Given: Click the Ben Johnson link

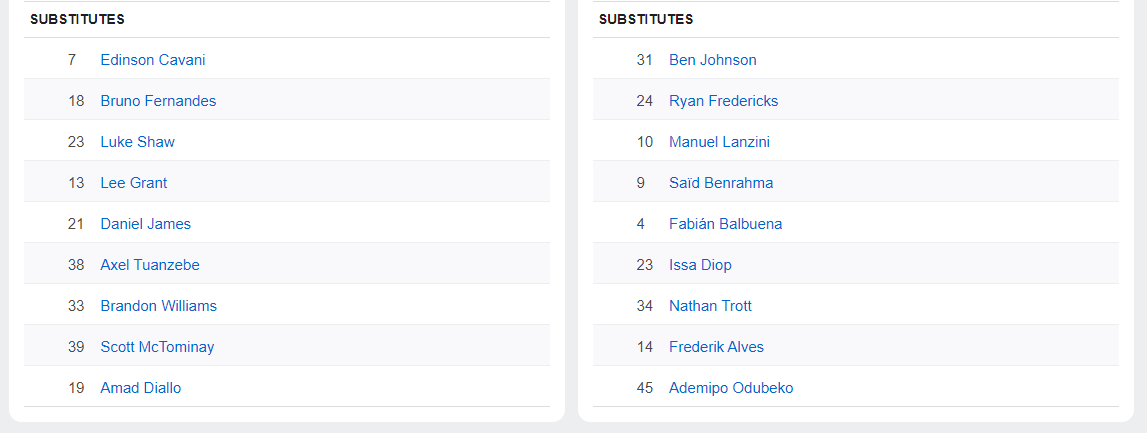Looking at the screenshot, I should coord(713,60).
